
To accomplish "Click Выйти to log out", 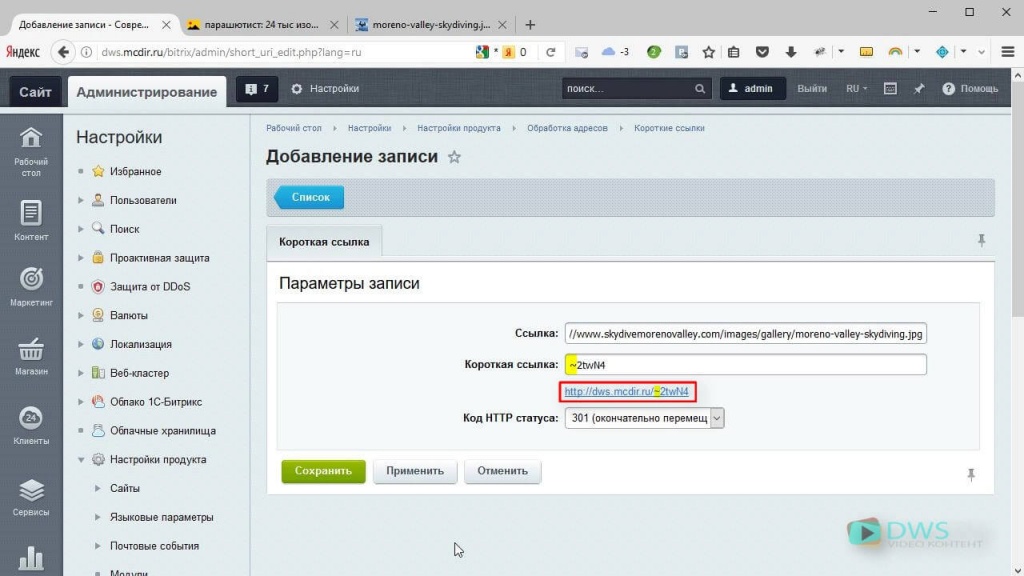I will click(x=812, y=89).
